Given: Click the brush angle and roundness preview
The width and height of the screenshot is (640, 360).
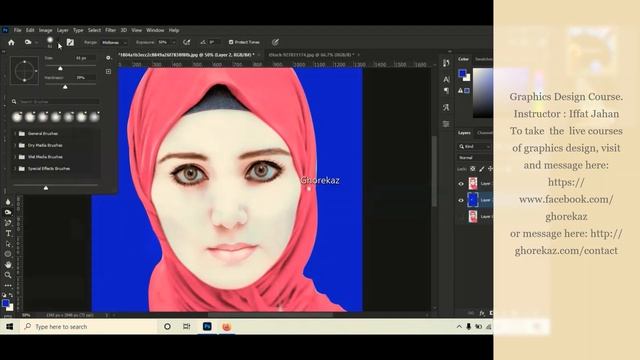Looking at the screenshot, I should point(24,71).
